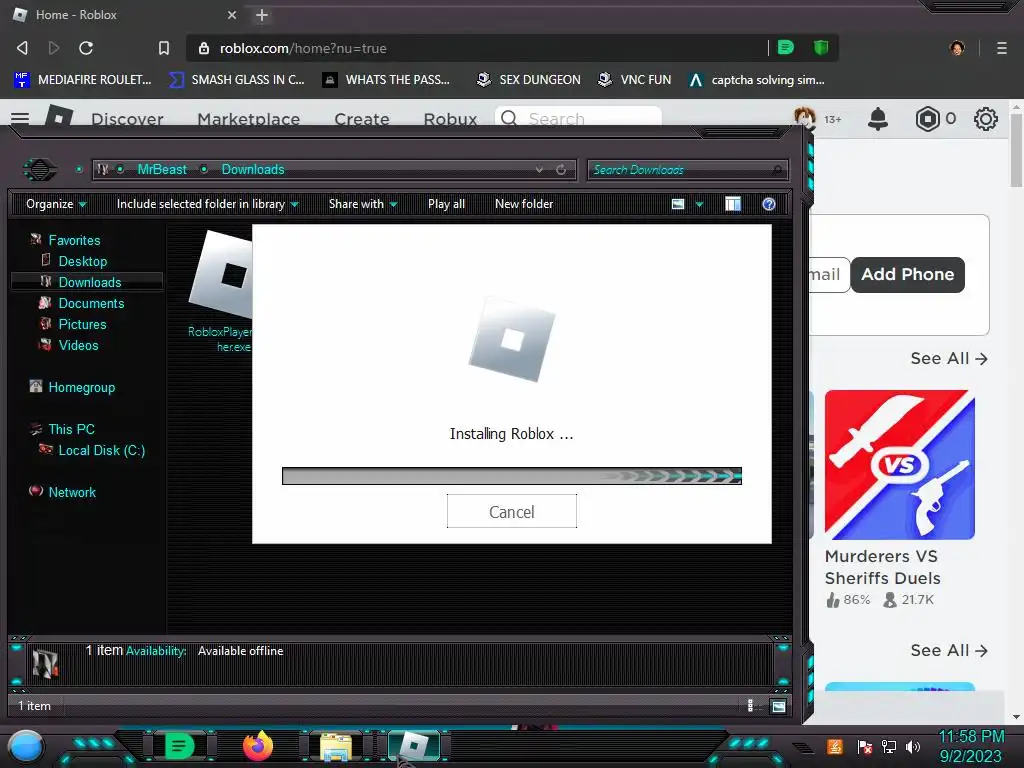This screenshot has height=768, width=1024.
Task: Open Roblox notifications bell
Action: [x=878, y=119]
